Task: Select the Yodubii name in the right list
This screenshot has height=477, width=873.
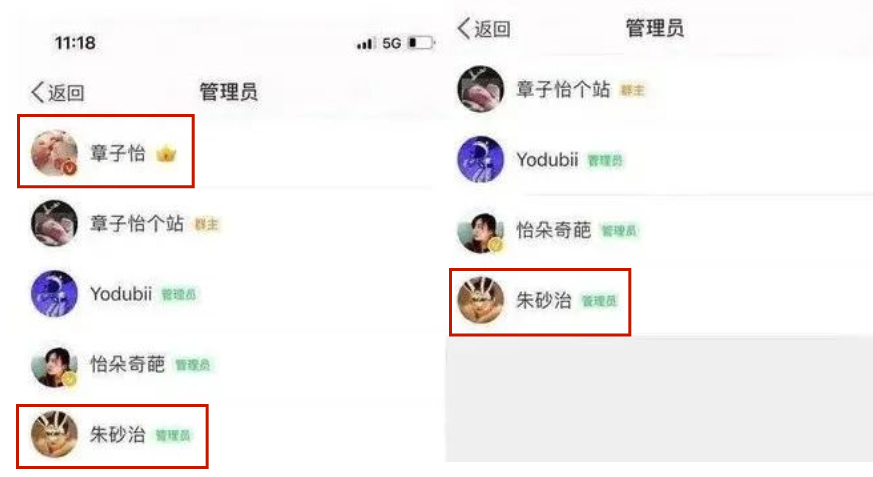Action: (x=547, y=160)
